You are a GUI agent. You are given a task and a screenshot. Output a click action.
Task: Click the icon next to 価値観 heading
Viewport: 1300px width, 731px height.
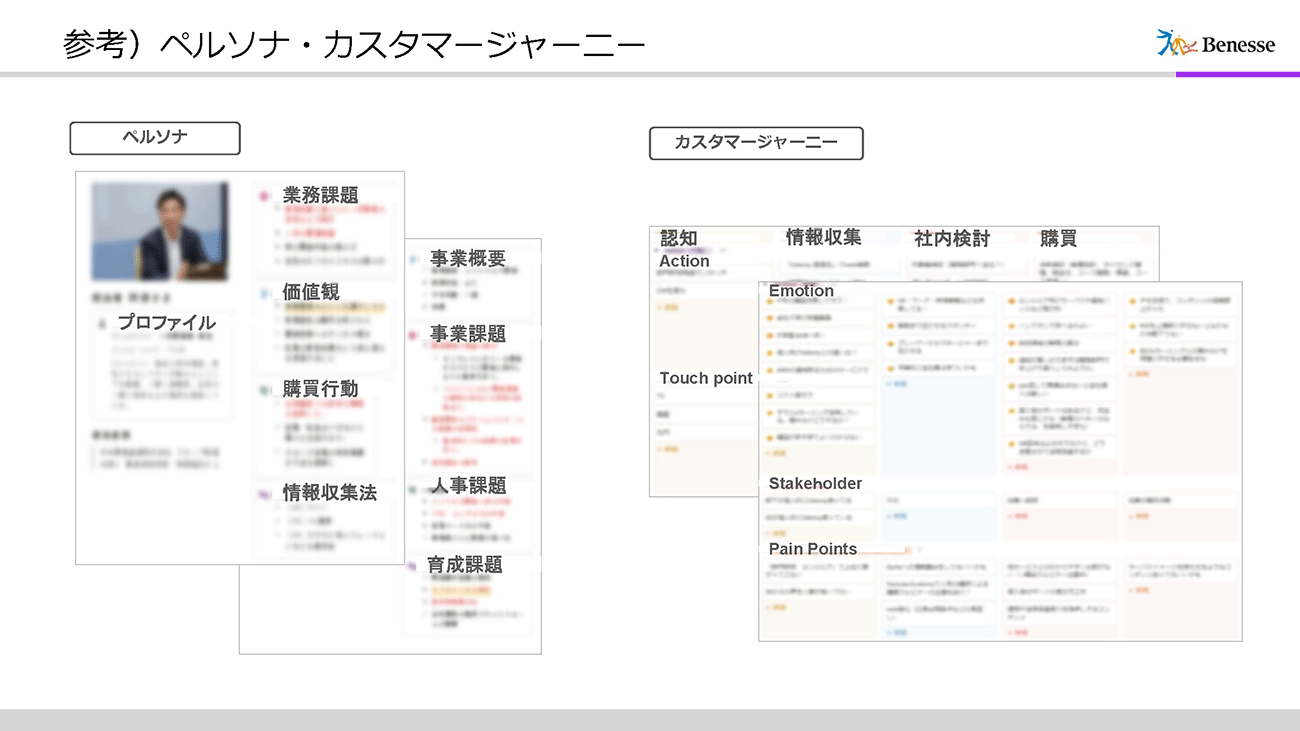pos(264,293)
